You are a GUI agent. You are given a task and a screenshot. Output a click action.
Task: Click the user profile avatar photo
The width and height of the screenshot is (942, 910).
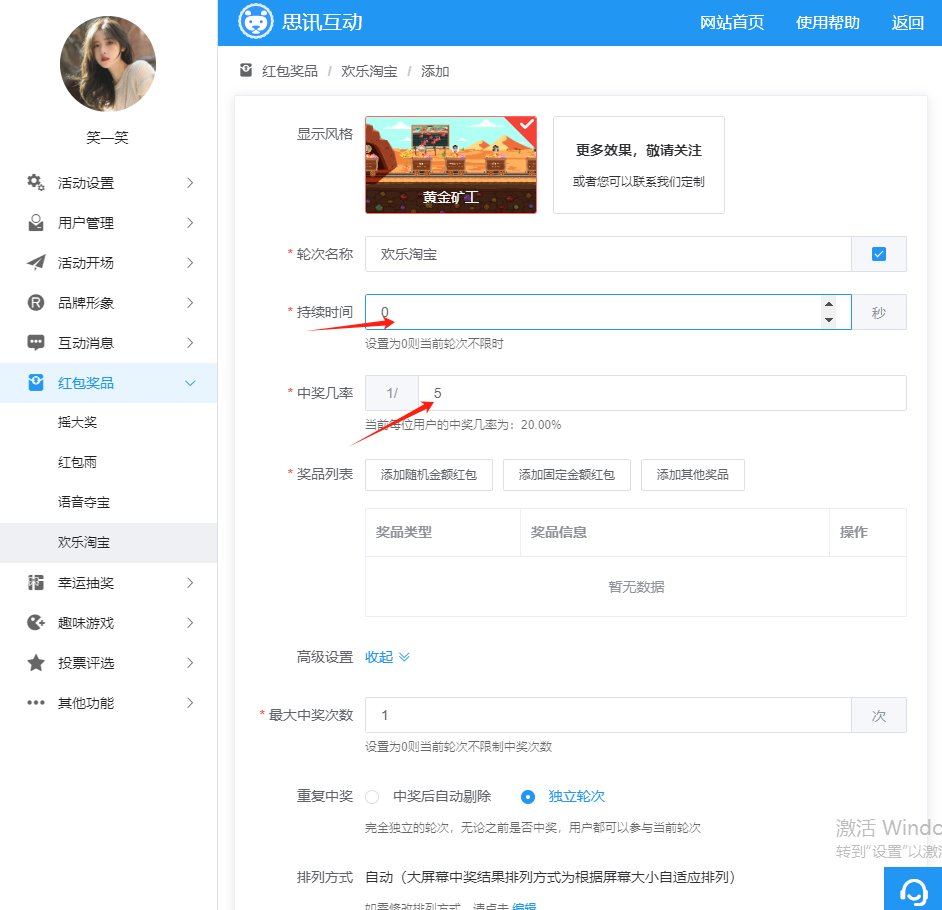(108, 64)
